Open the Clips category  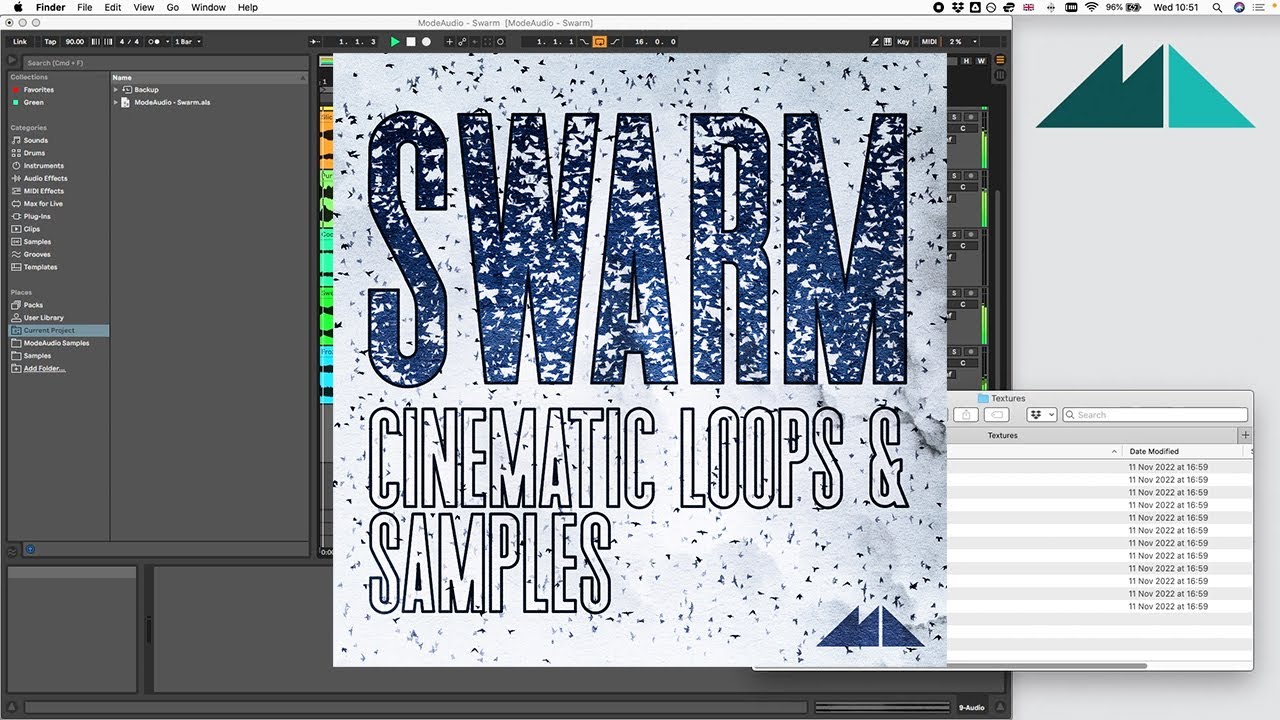coord(32,229)
